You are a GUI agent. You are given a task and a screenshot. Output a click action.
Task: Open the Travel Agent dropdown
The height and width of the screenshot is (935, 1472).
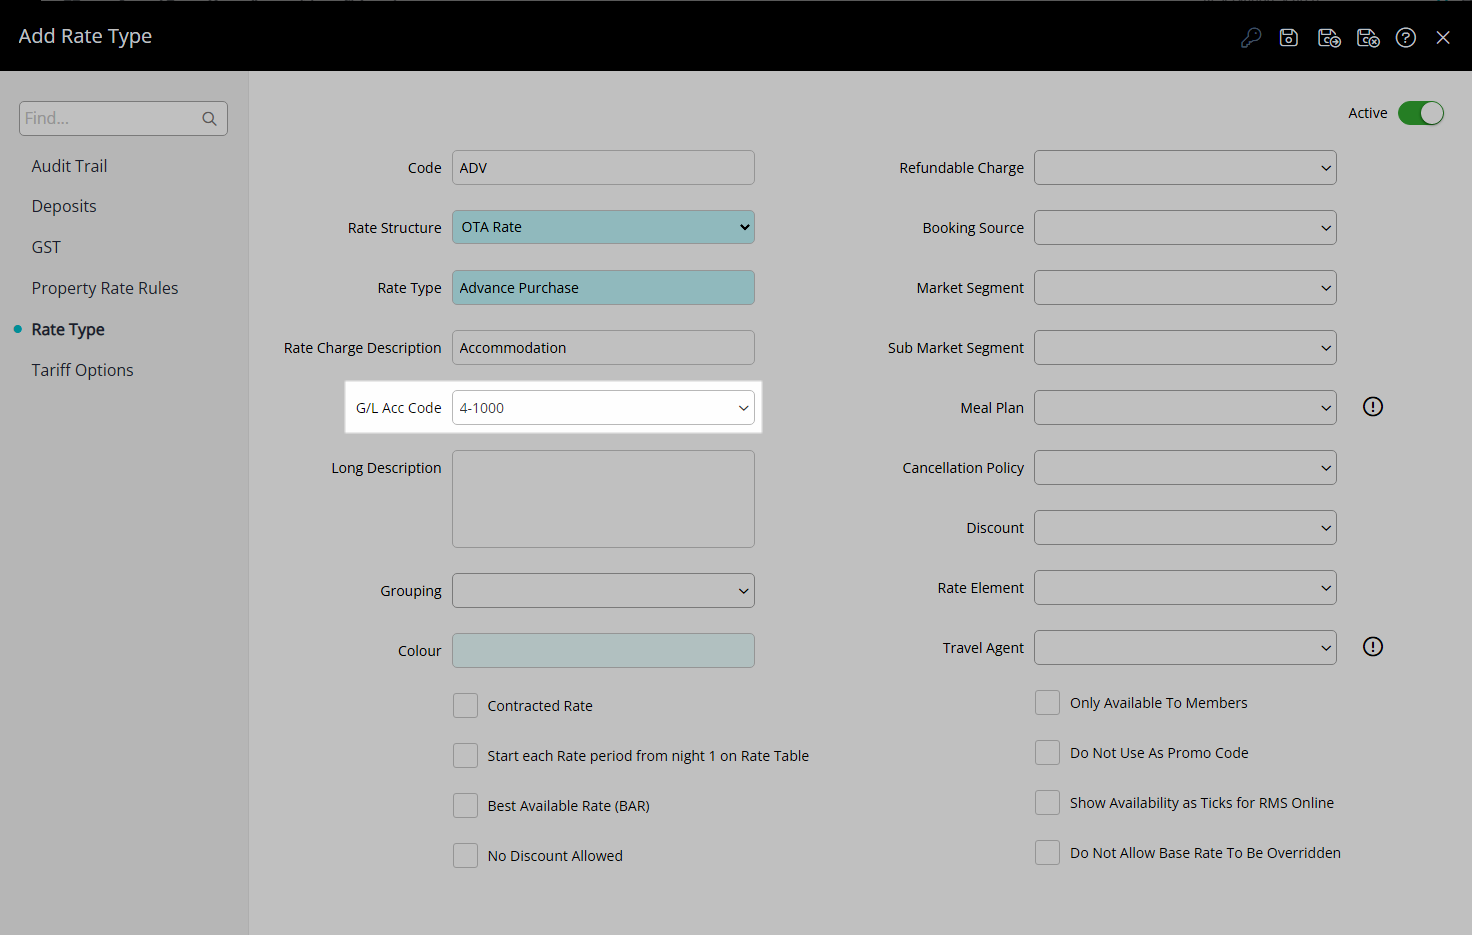pos(1185,648)
